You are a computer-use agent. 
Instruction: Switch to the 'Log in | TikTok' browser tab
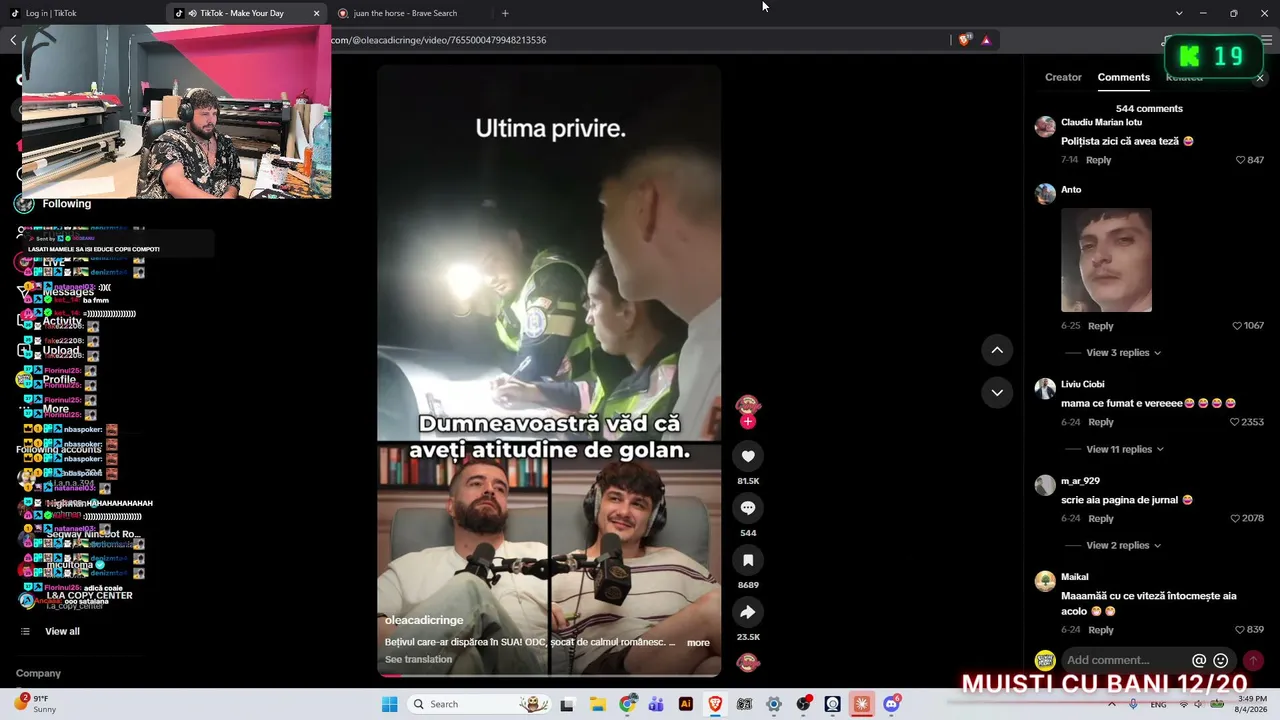tap(82, 13)
